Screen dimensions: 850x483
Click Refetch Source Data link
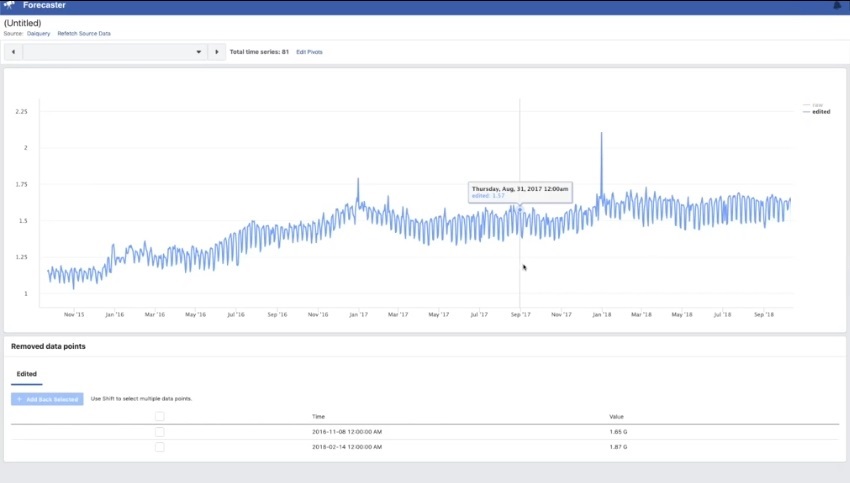click(84, 33)
